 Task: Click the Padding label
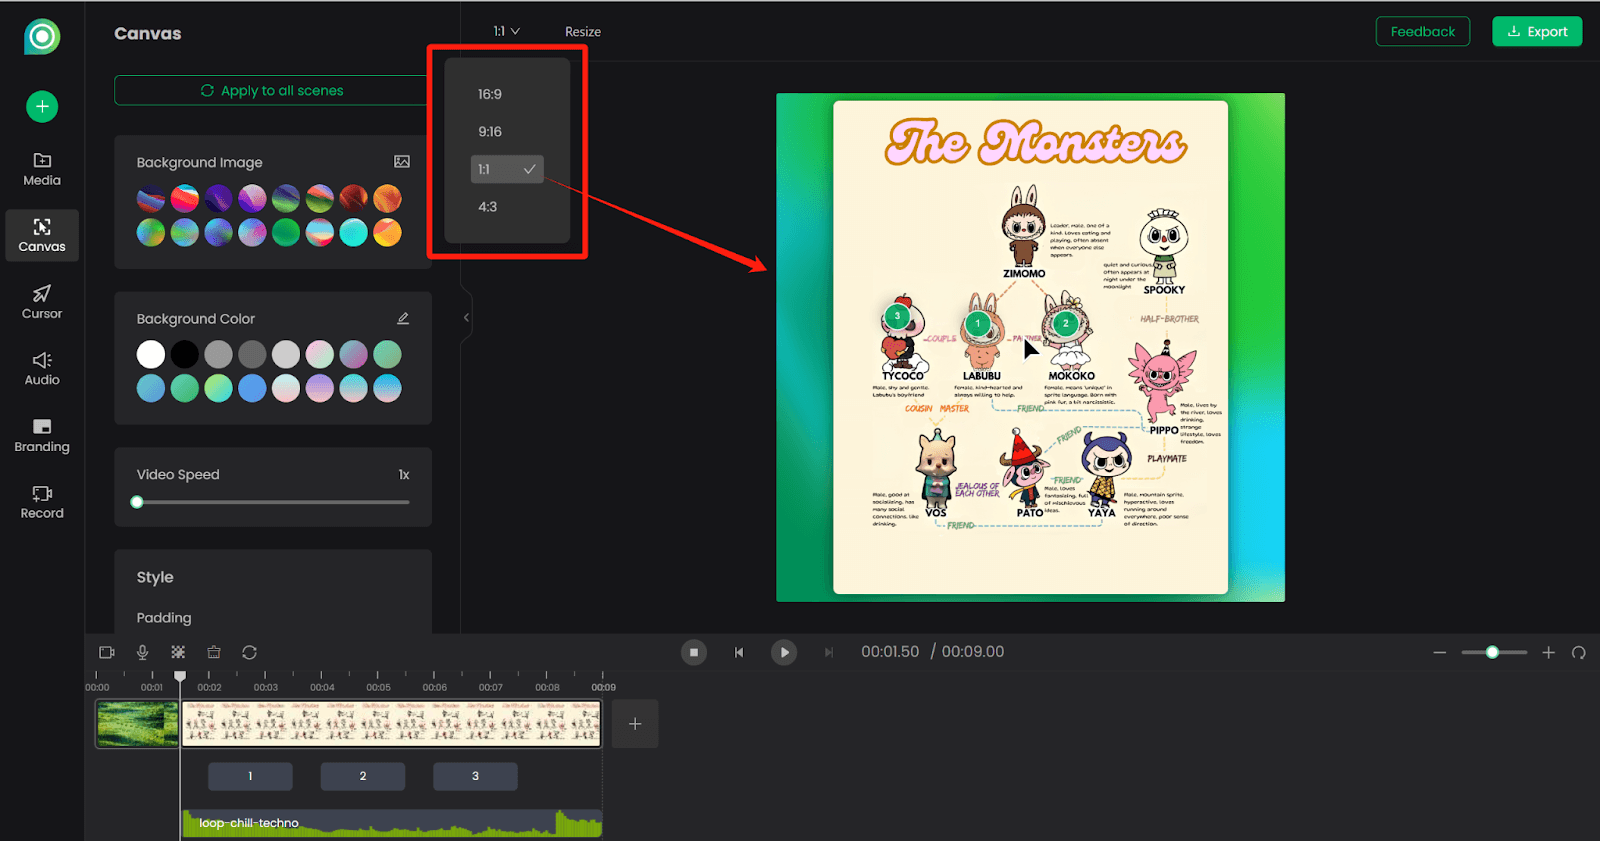164,618
